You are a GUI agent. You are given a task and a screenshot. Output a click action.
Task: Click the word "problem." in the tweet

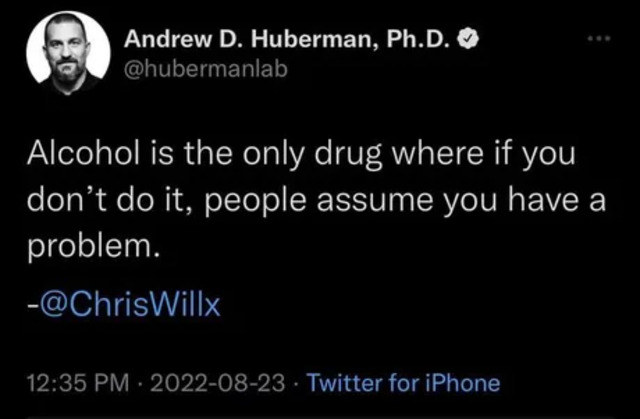click(93, 248)
